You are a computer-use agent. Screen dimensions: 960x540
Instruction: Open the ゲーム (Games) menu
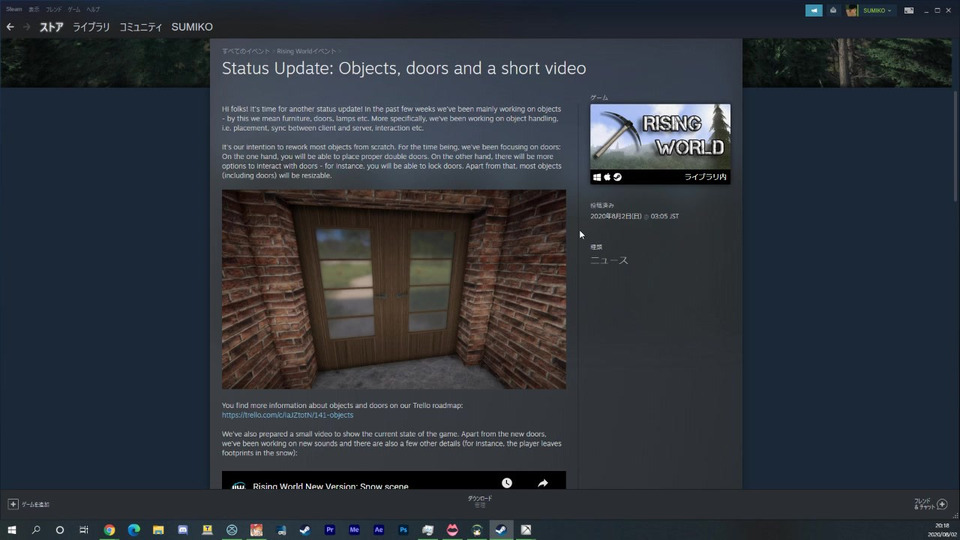tap(73, 9)
